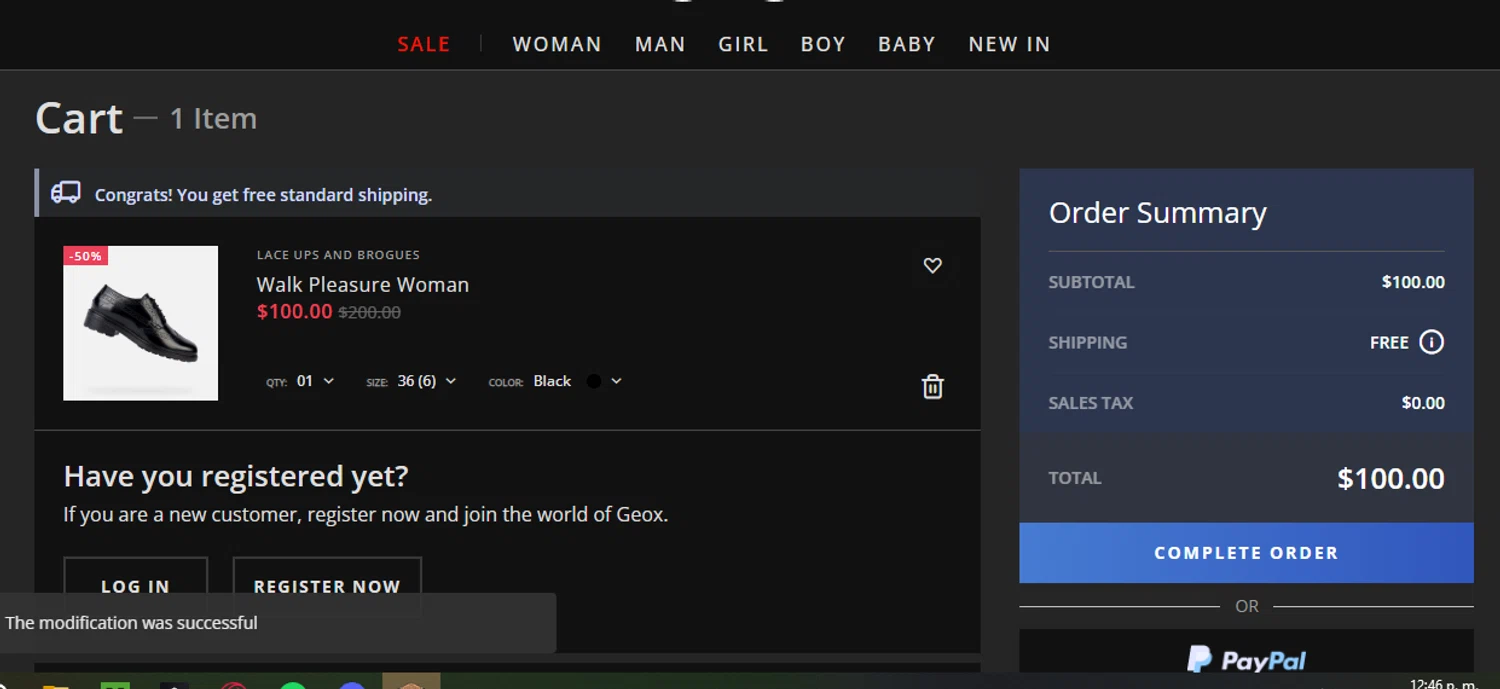Open the MAN category

pyautogui.click(x=660, y=44)
